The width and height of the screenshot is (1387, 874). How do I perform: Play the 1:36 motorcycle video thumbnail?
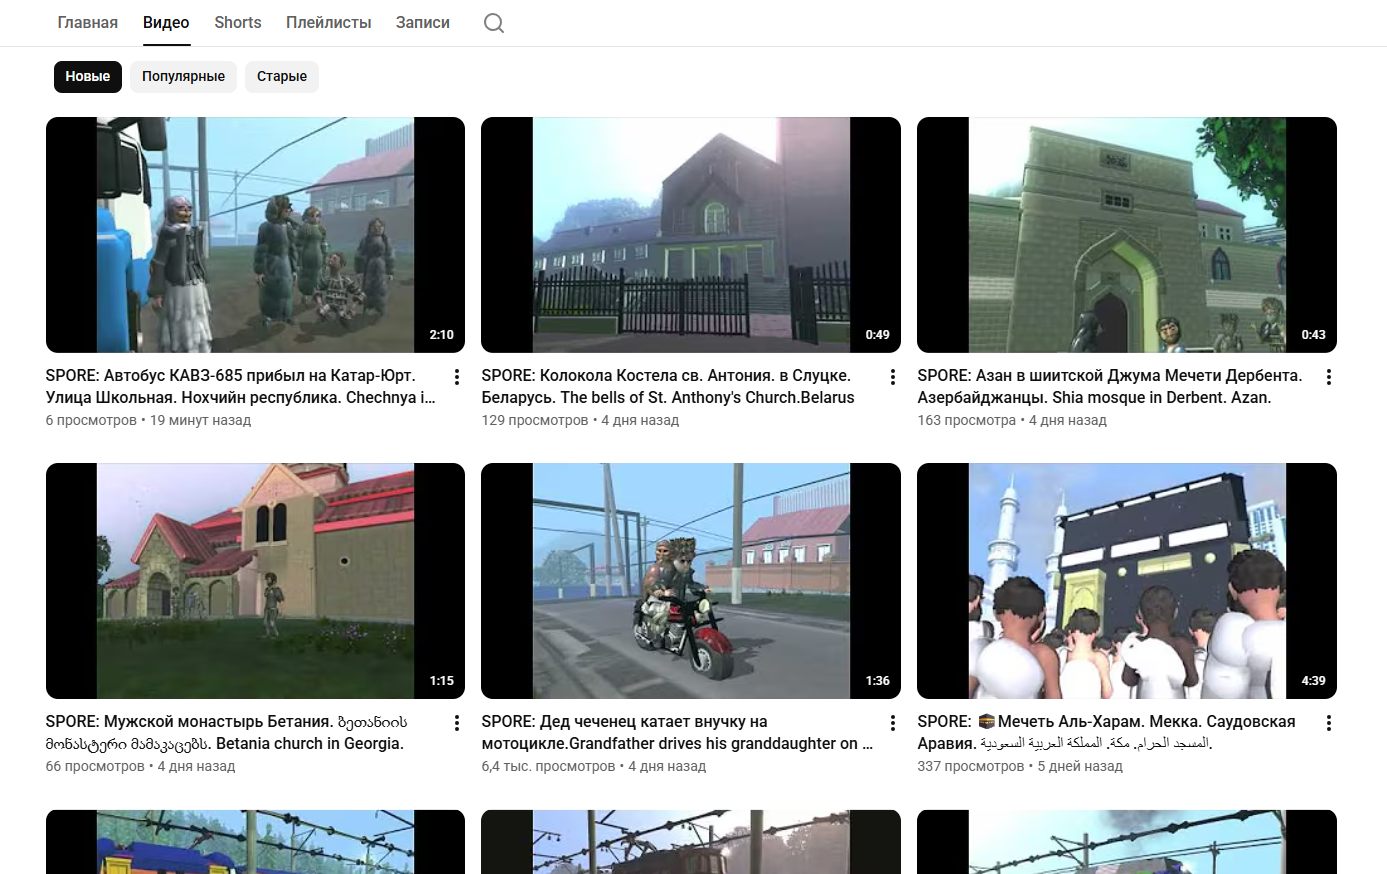point(691,581)
